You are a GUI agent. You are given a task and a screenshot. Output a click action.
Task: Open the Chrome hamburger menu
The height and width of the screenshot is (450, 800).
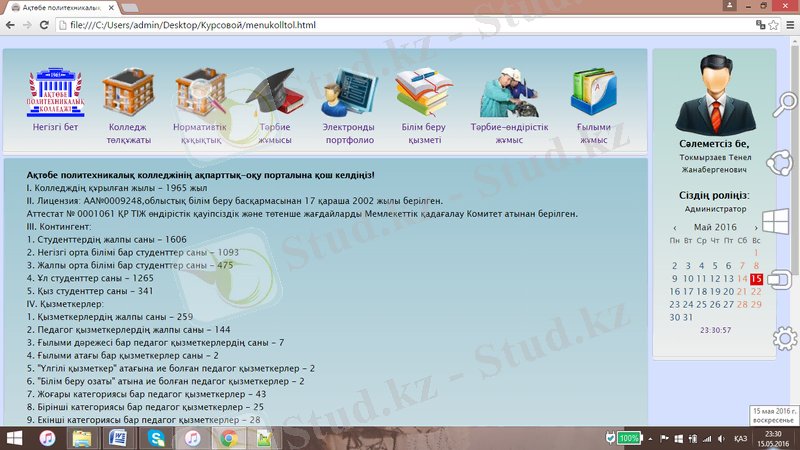point(790,25)
